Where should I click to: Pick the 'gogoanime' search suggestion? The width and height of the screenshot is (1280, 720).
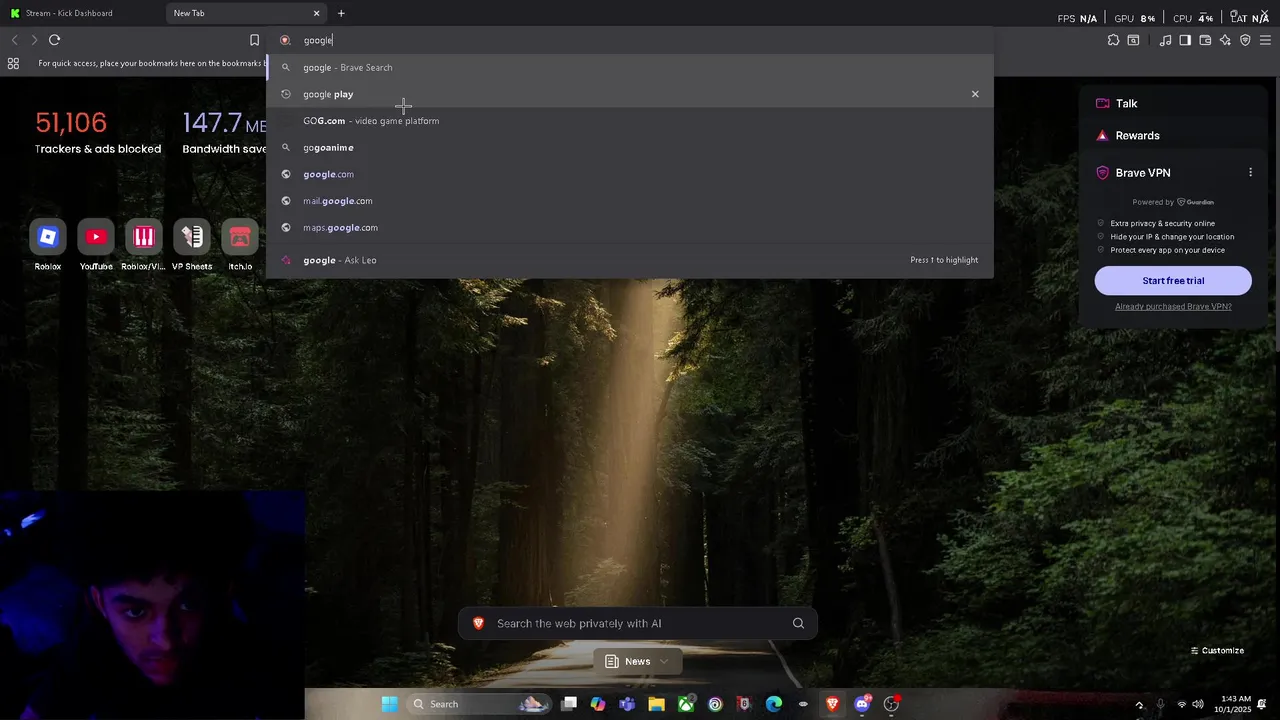pyautogui.click(x=630, y=147)
